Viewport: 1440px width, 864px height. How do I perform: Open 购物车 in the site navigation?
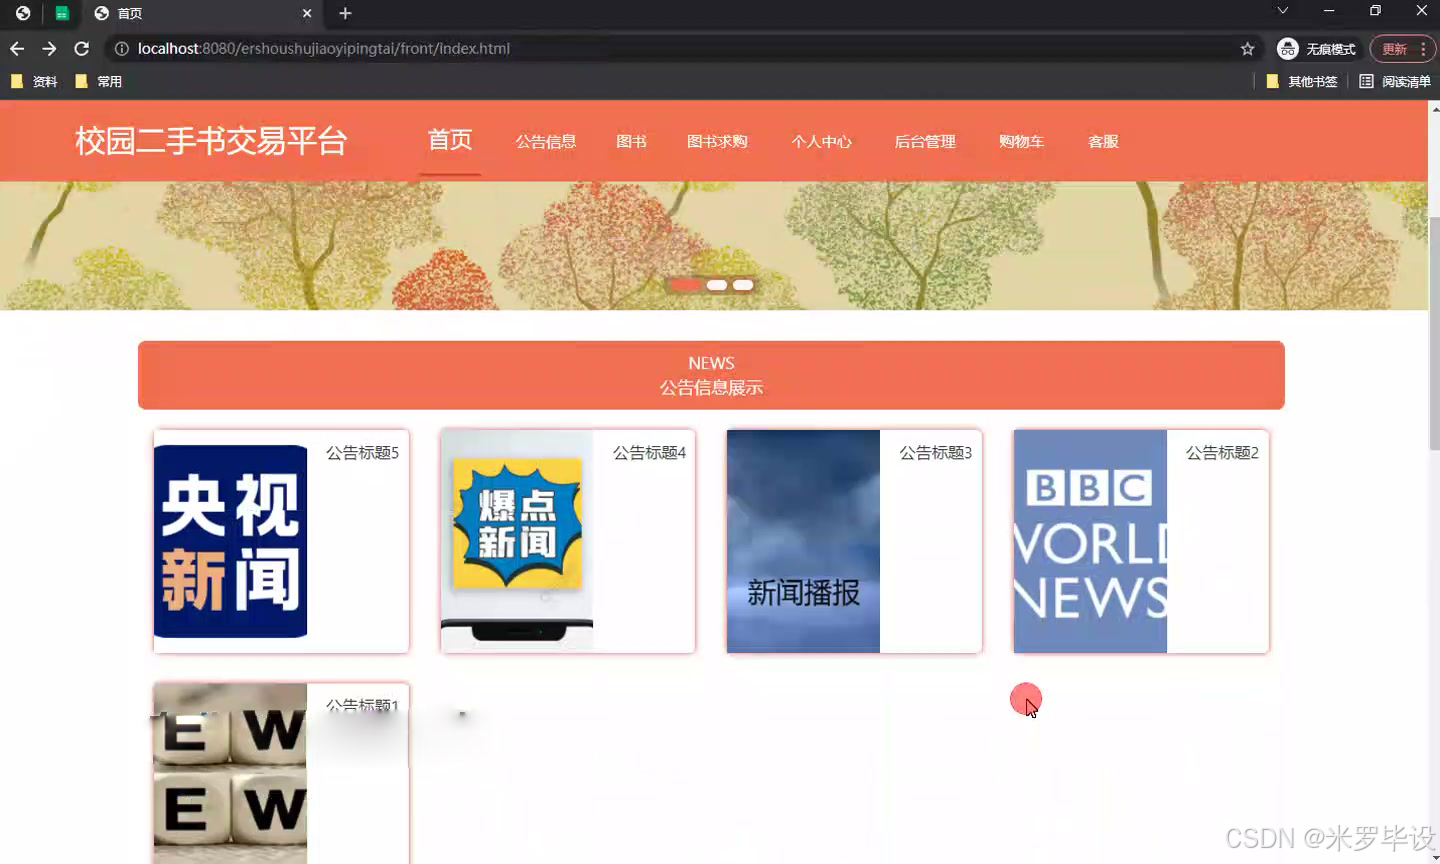1021,141
